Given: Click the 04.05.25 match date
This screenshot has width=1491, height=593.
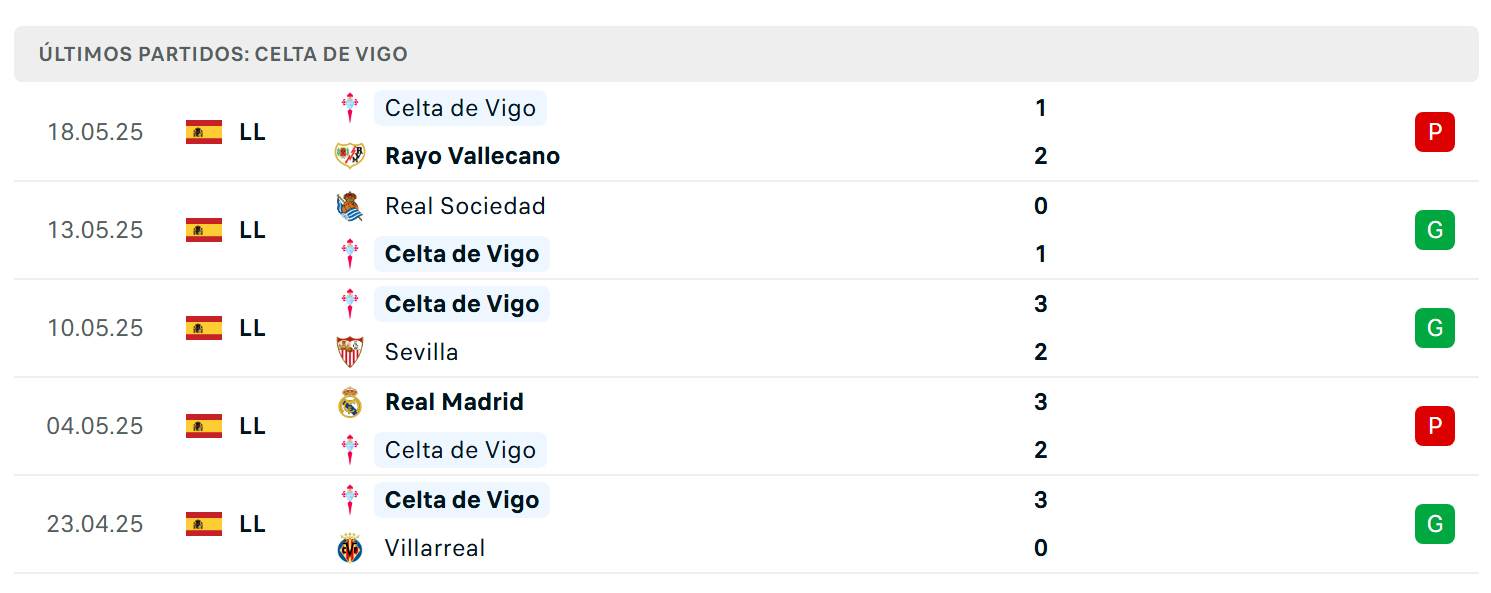Looking at the screenshot, I should 95,426.
